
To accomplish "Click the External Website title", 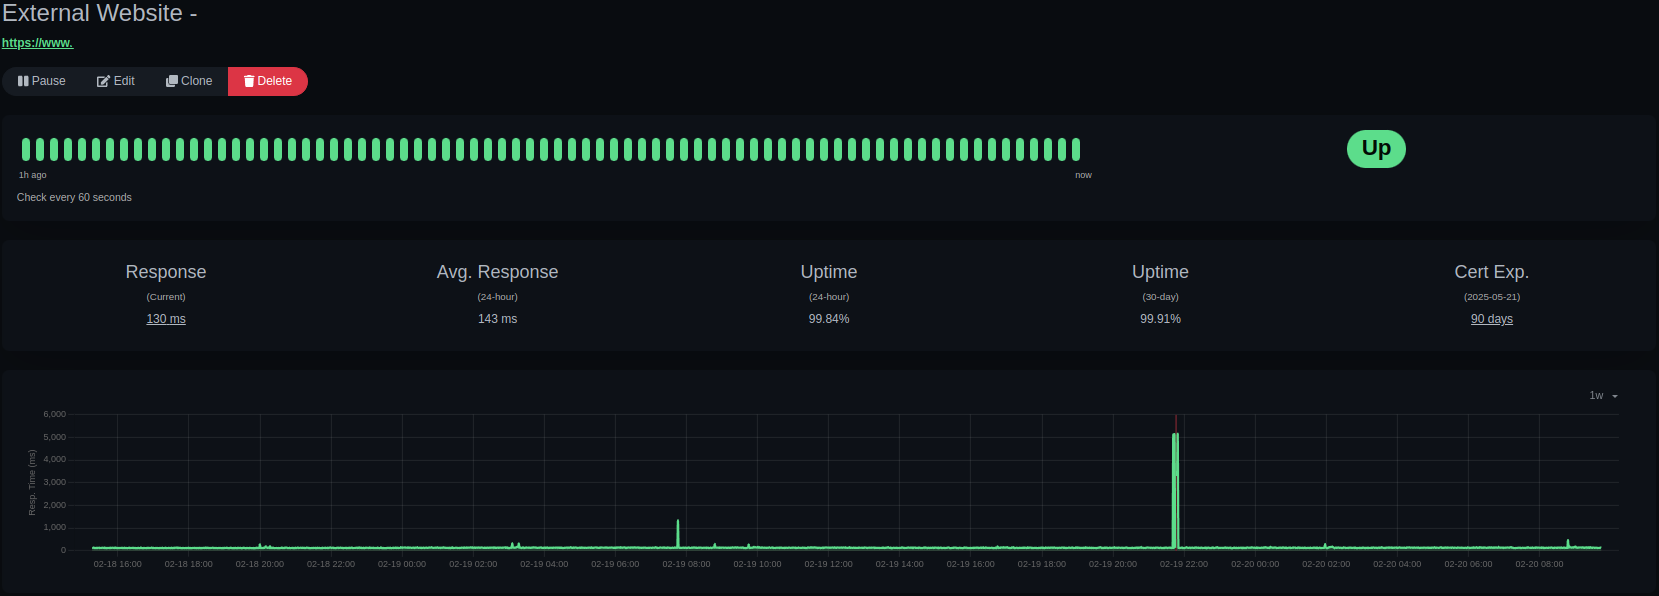I will (x=99, y=13).
